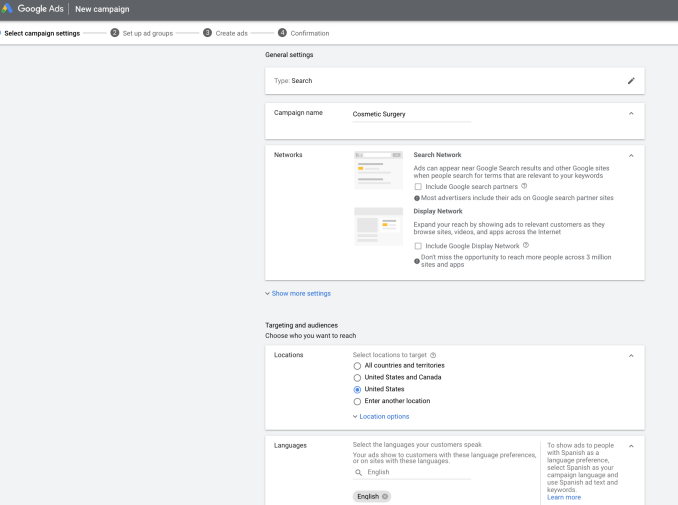Collapse the Locations section chevron
The height and width of the screenshot is (505, 678).
click(x=631, y=356)
